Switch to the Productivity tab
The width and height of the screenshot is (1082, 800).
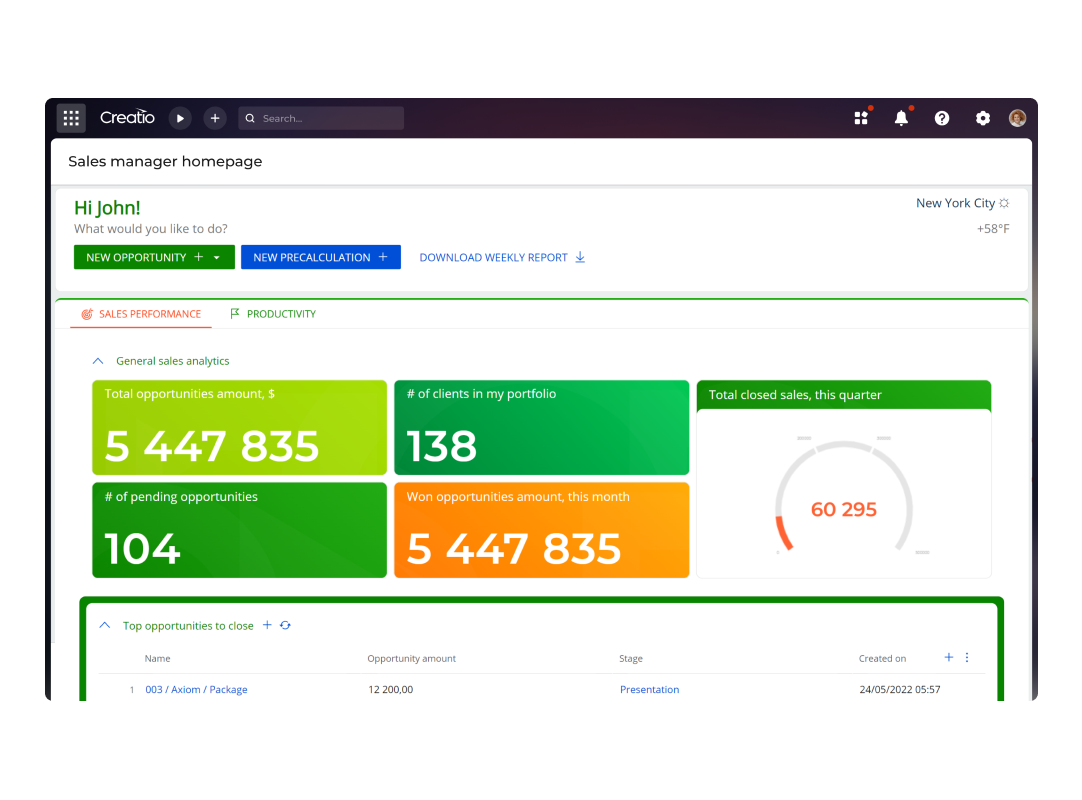pos(273,314)
